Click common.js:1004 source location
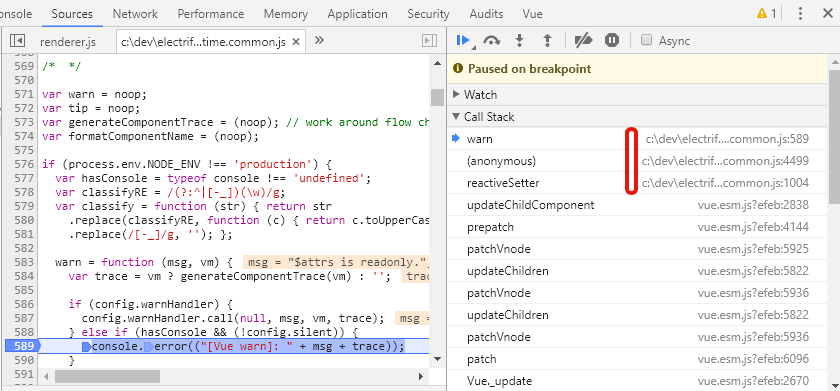This screenshot has height=391, width=840. 725,183
